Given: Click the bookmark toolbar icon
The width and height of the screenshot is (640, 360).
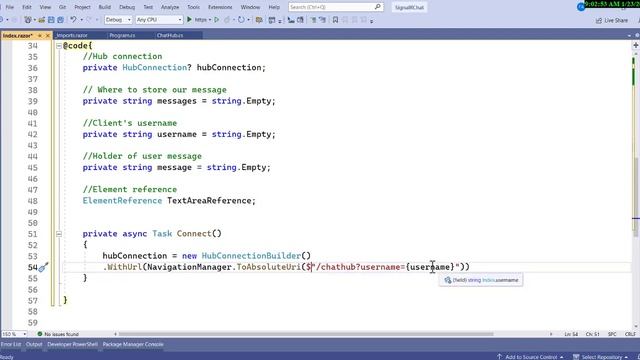Looking at the screenshot, I should (x=335, y=20).
